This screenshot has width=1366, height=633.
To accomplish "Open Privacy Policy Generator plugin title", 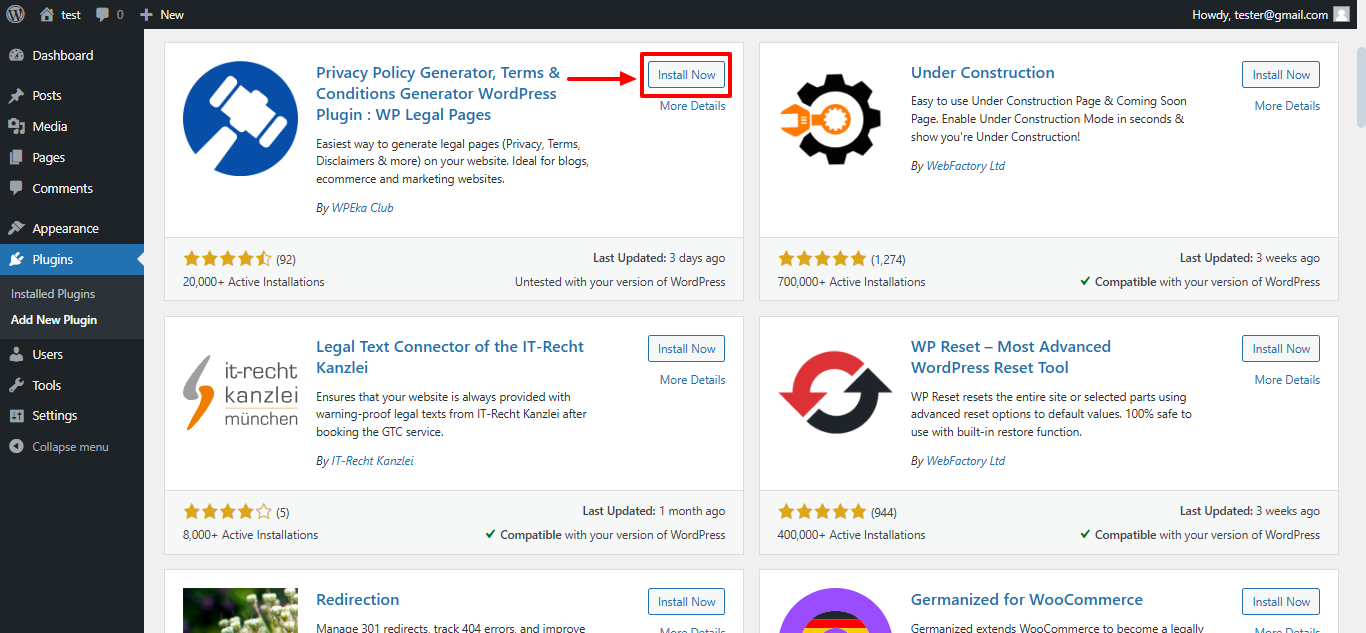I will 438,94.
